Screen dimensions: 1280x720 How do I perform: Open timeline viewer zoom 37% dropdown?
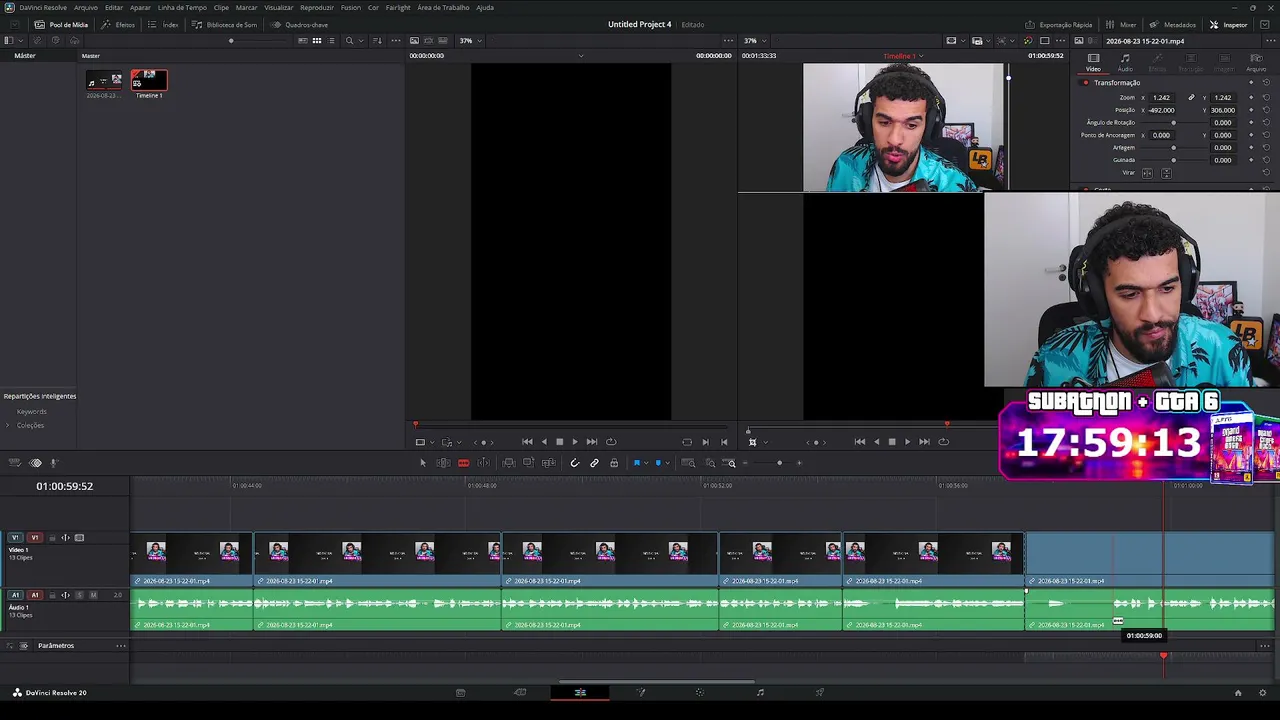[754, 41]
